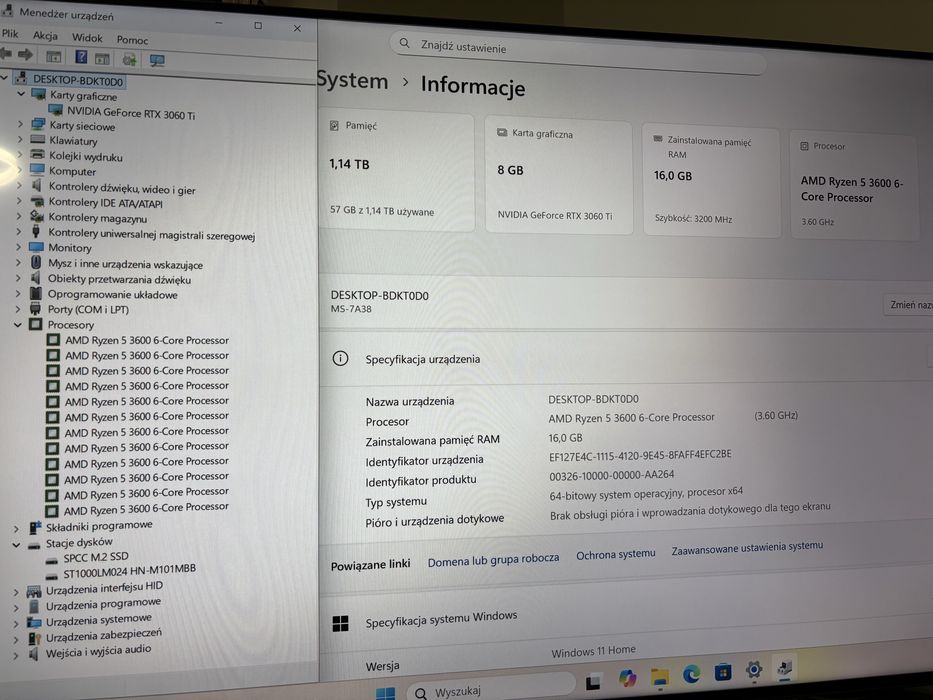Expand the Karty sieciowe category

(20, 124)
